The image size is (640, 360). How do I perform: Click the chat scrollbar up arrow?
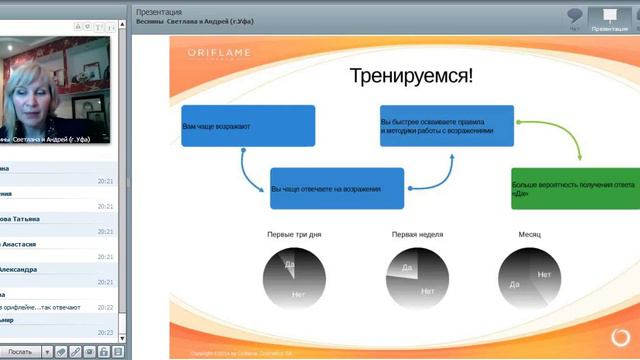(x=122, y=24)
